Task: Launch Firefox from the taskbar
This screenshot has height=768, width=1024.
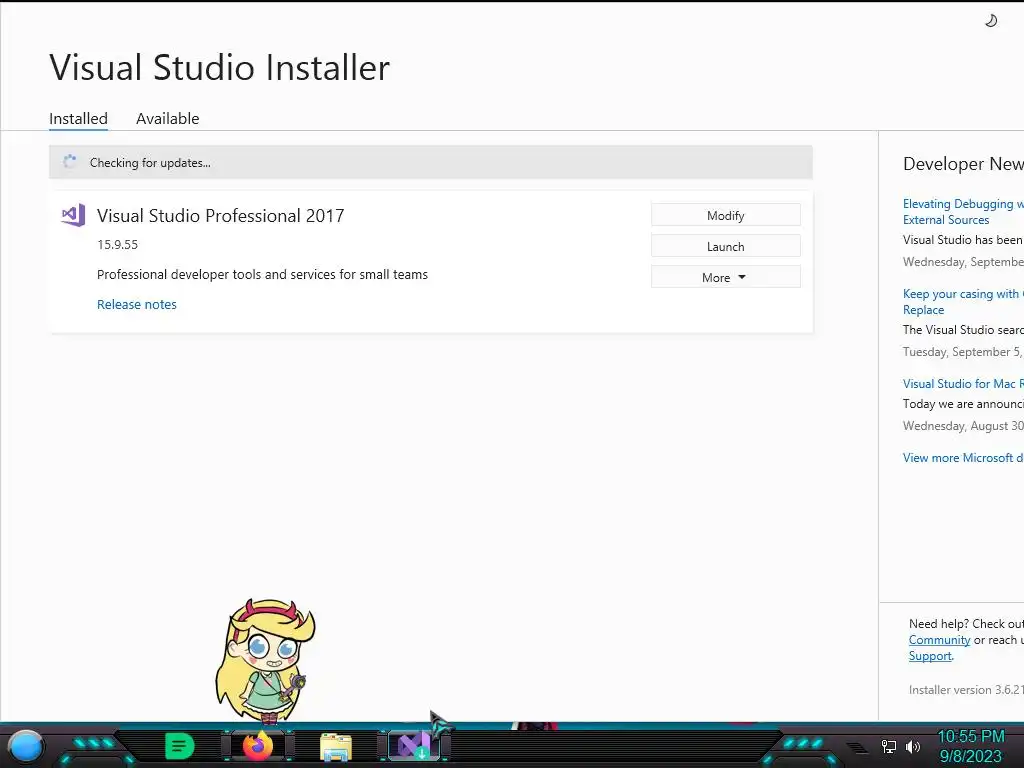Action: coord(257,746)
